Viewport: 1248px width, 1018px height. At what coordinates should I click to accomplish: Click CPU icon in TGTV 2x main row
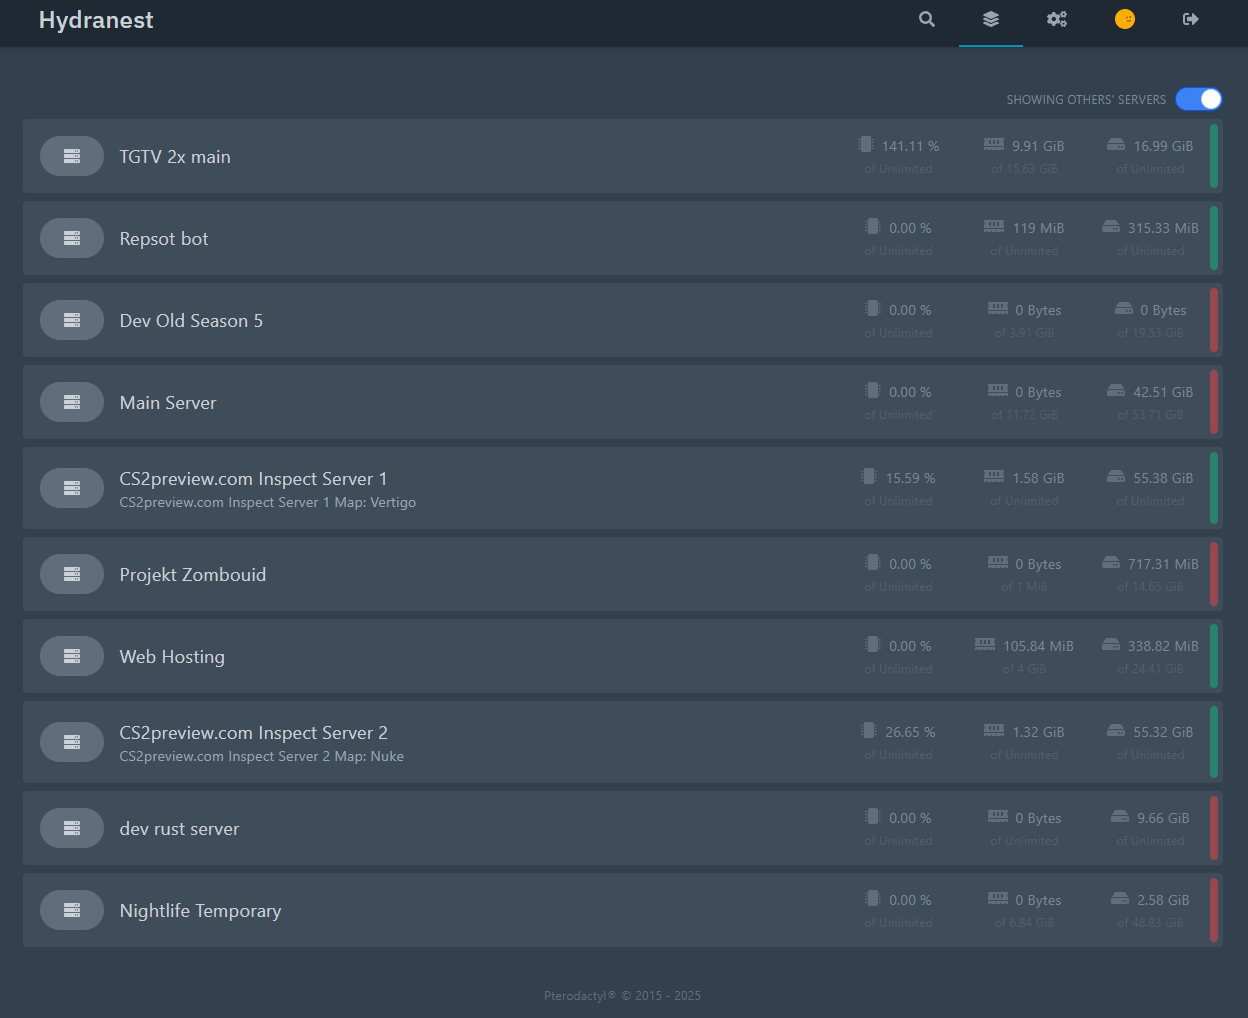pyautogui.click(x=866, y=144)
